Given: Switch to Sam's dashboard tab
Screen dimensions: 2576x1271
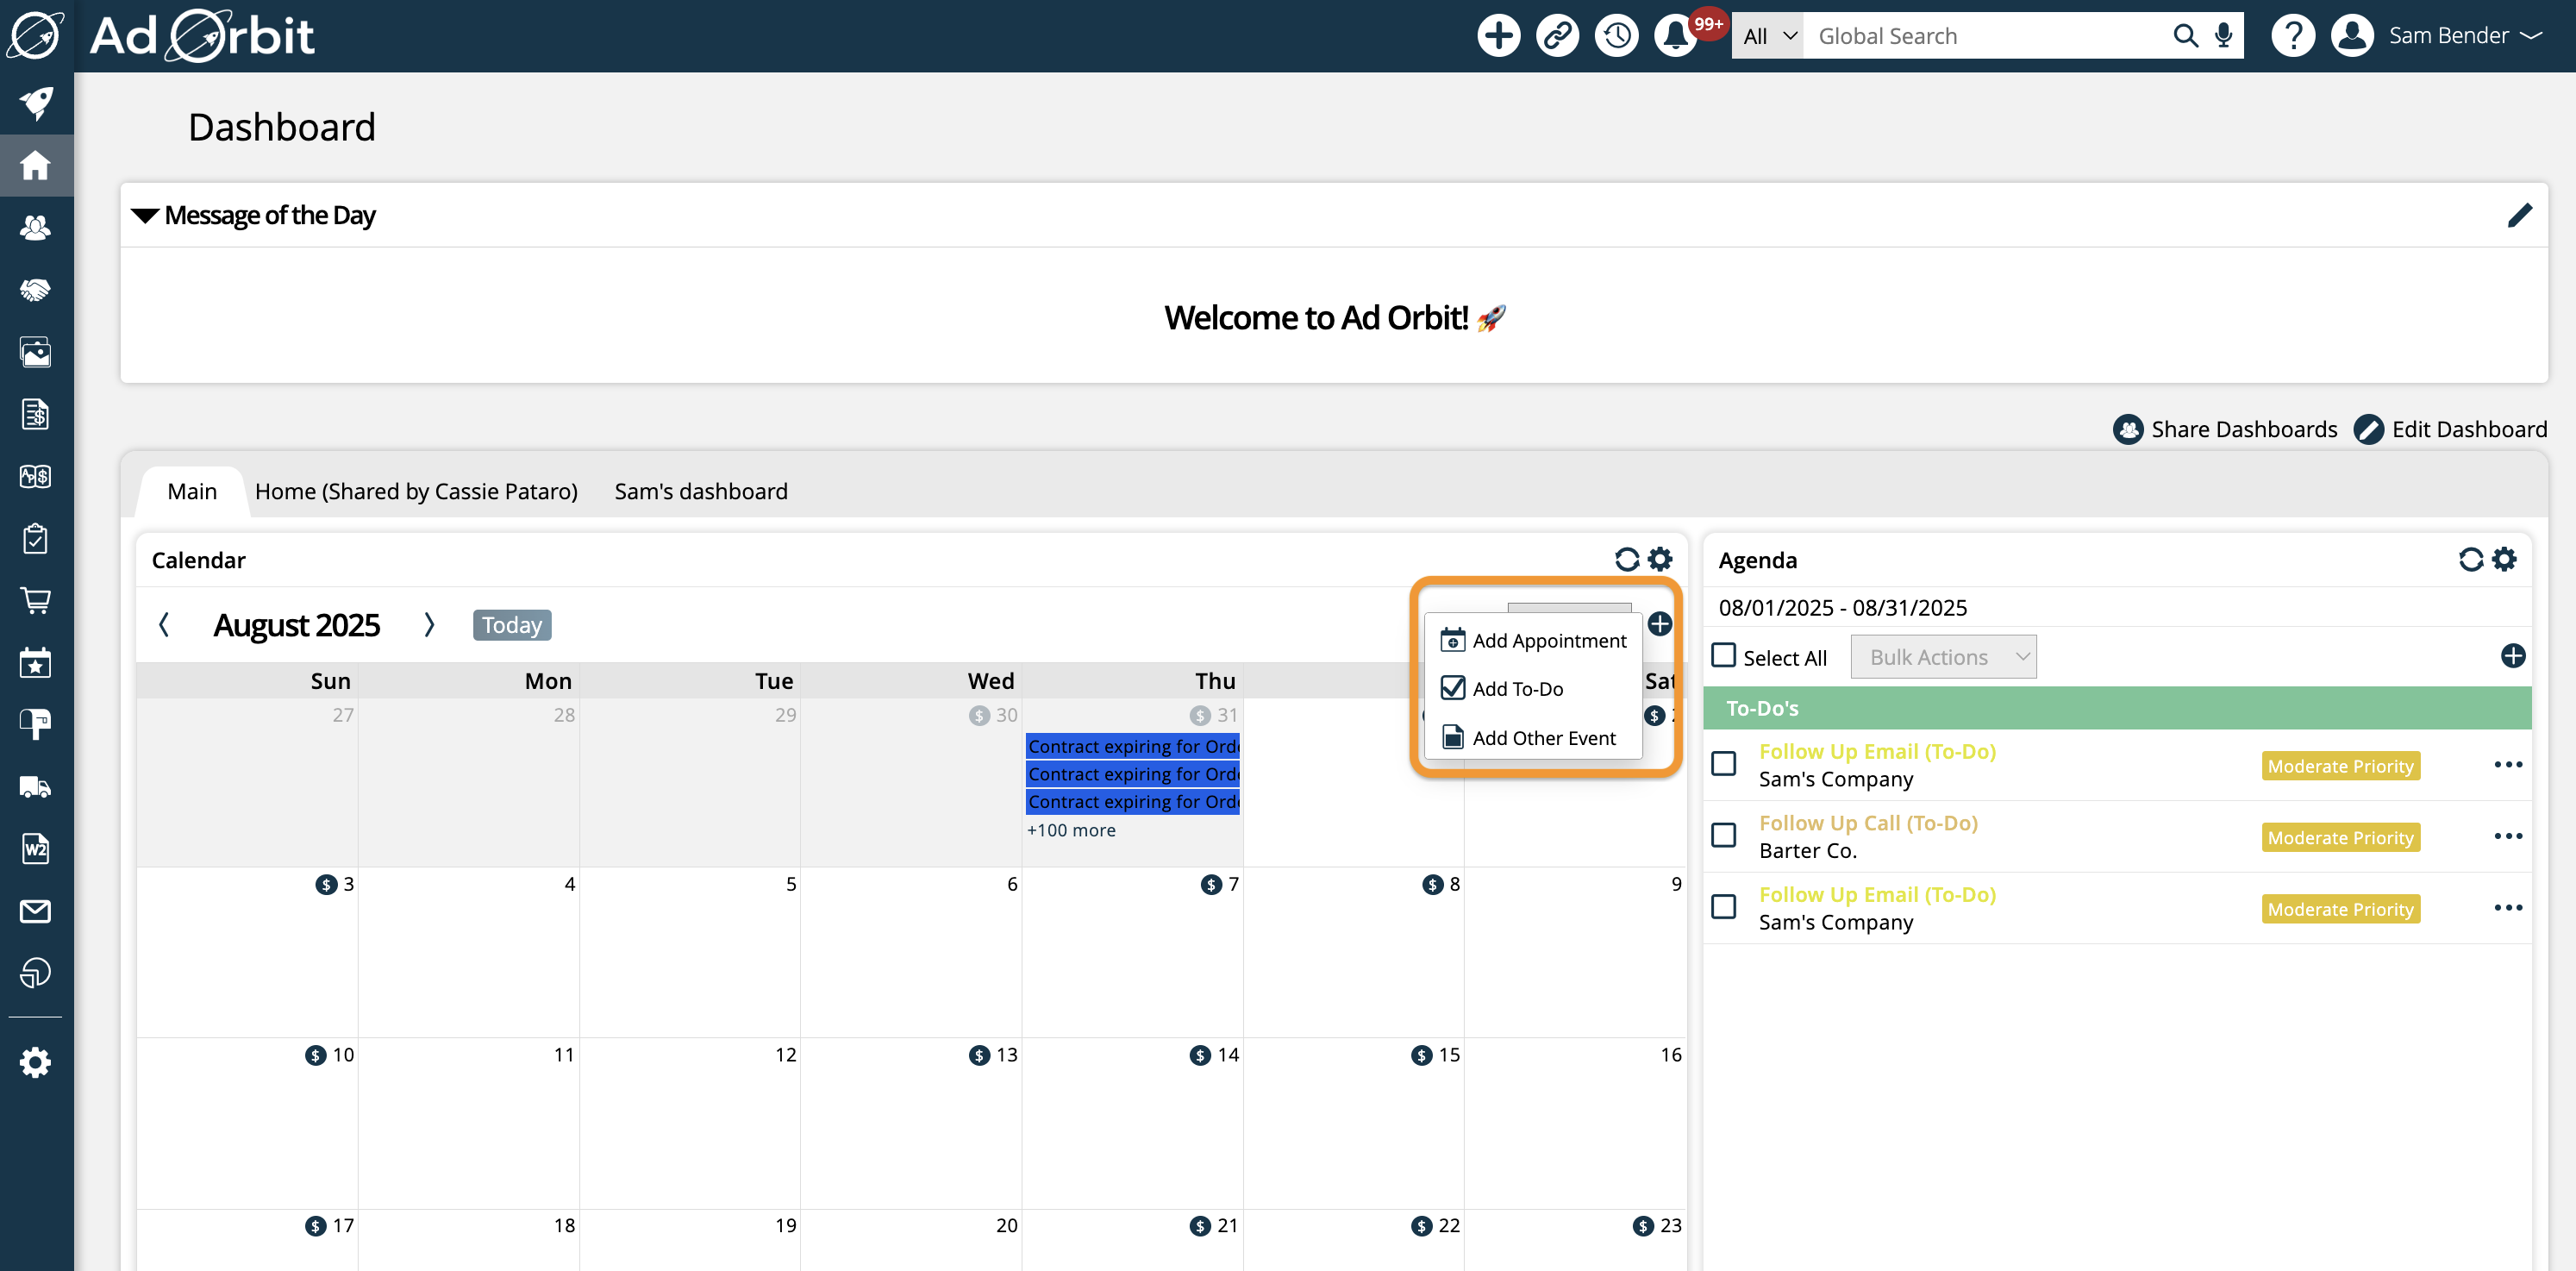Looking at the screenshot, I should [701, 491].
